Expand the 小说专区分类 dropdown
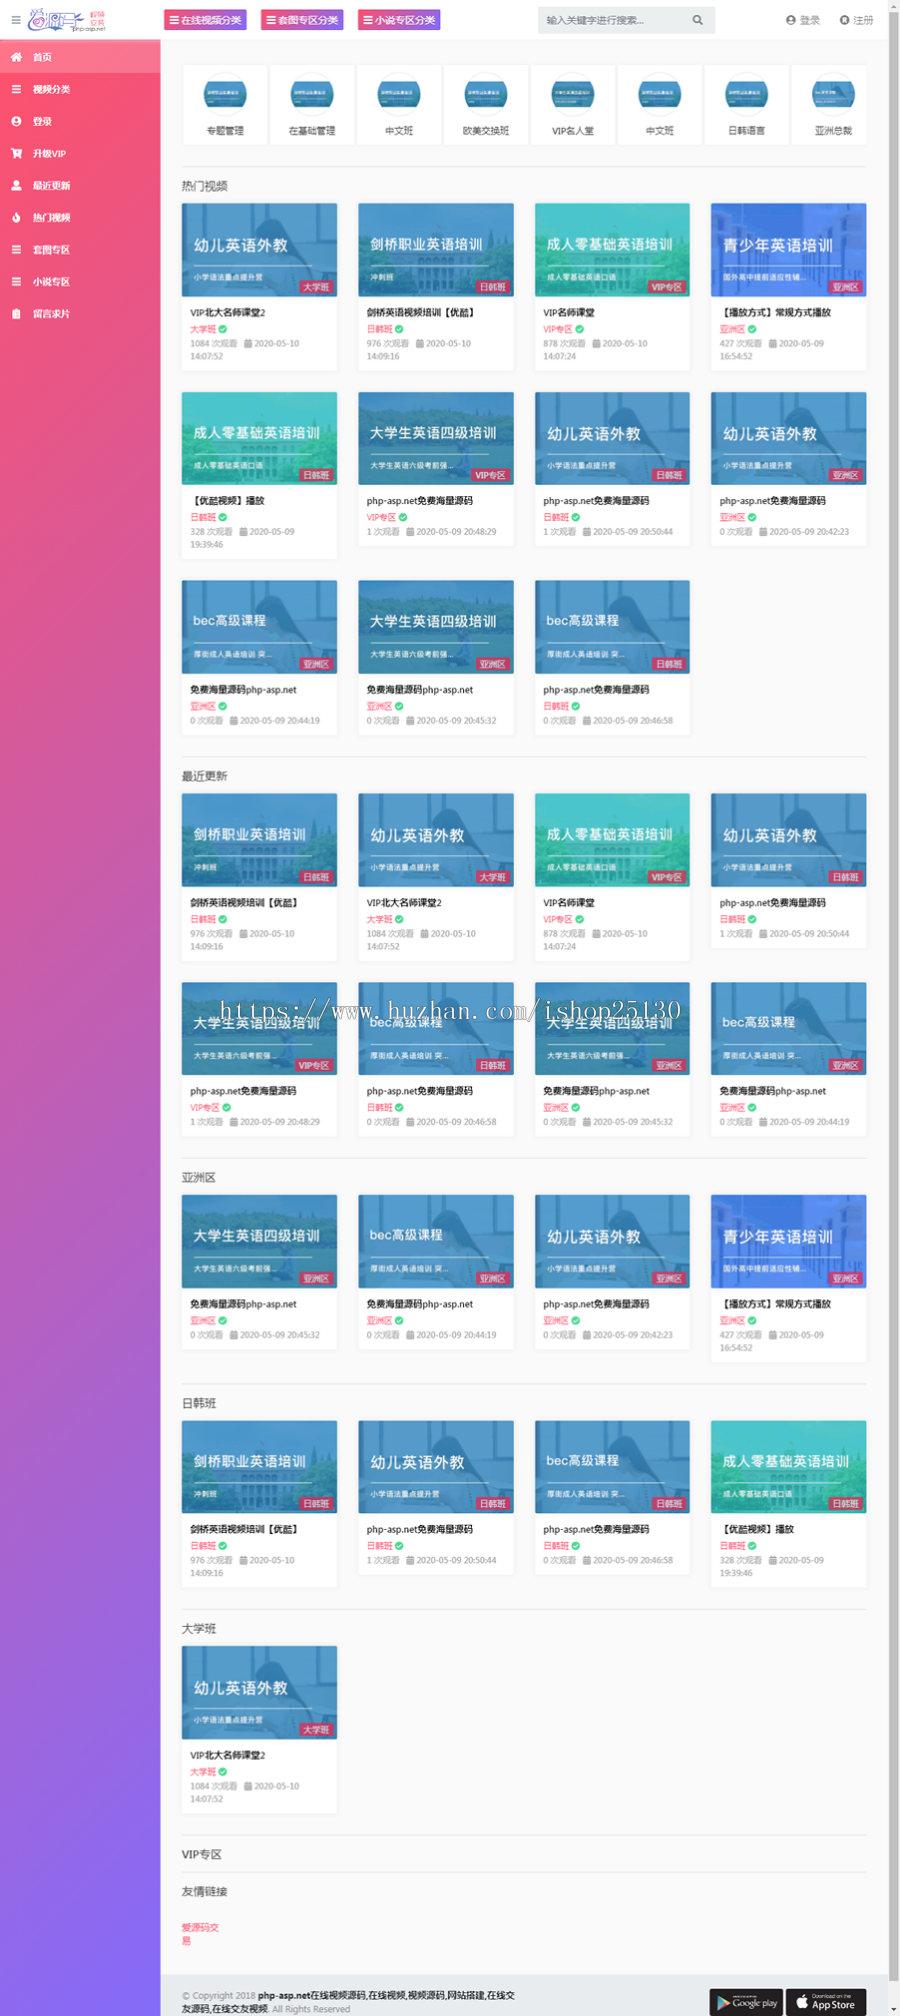Image resolution: width=900 pixels, height=2016 pixels. (x=399, y=20)
